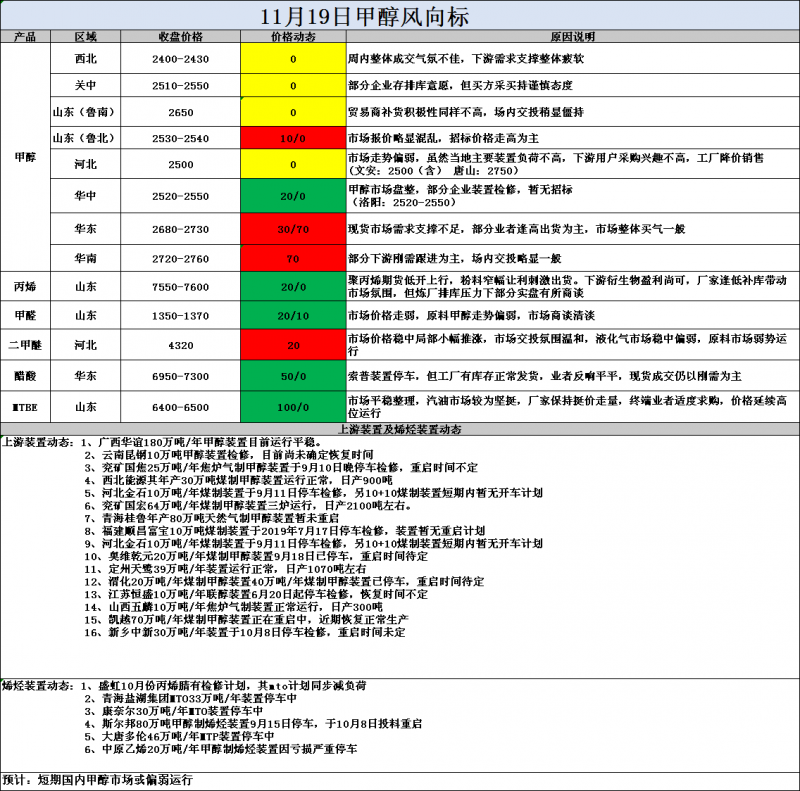Click the red '10/0' price change cell

coord(293,138)
